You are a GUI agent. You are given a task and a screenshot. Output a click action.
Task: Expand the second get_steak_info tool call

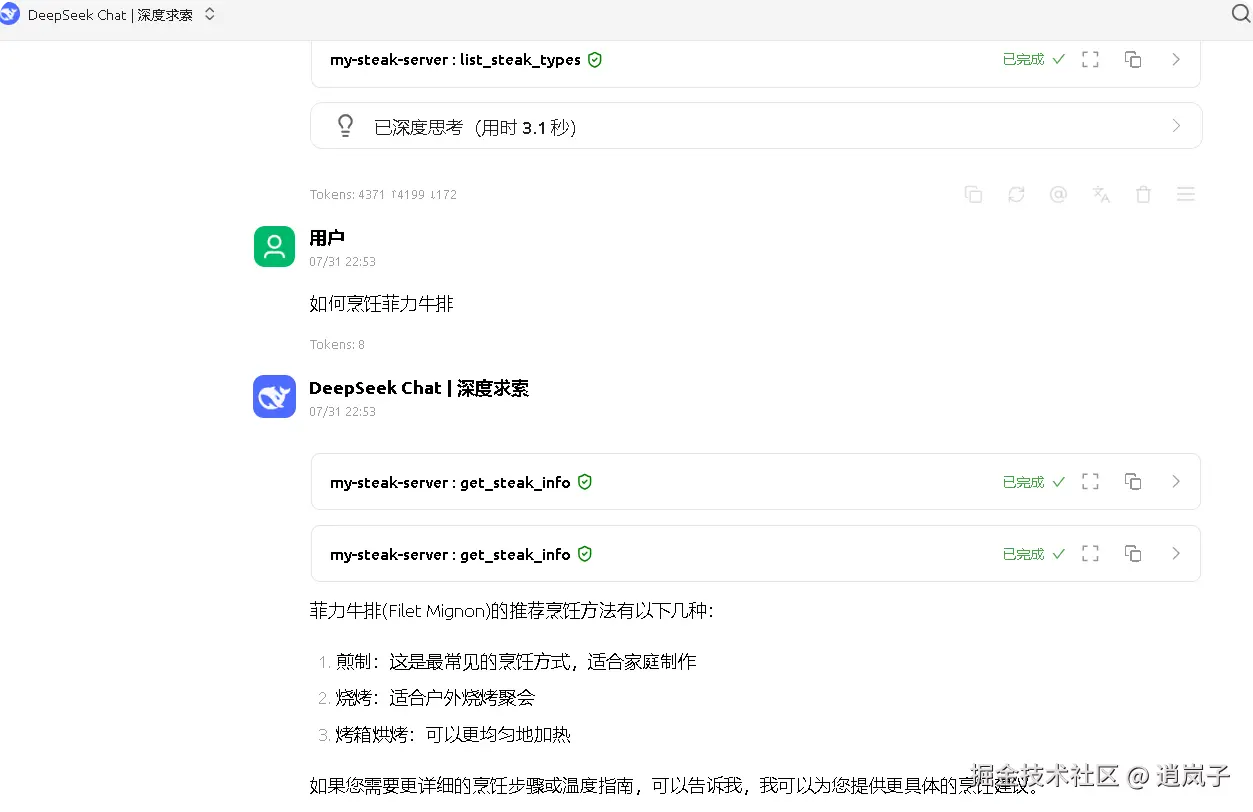[1176, 554]
